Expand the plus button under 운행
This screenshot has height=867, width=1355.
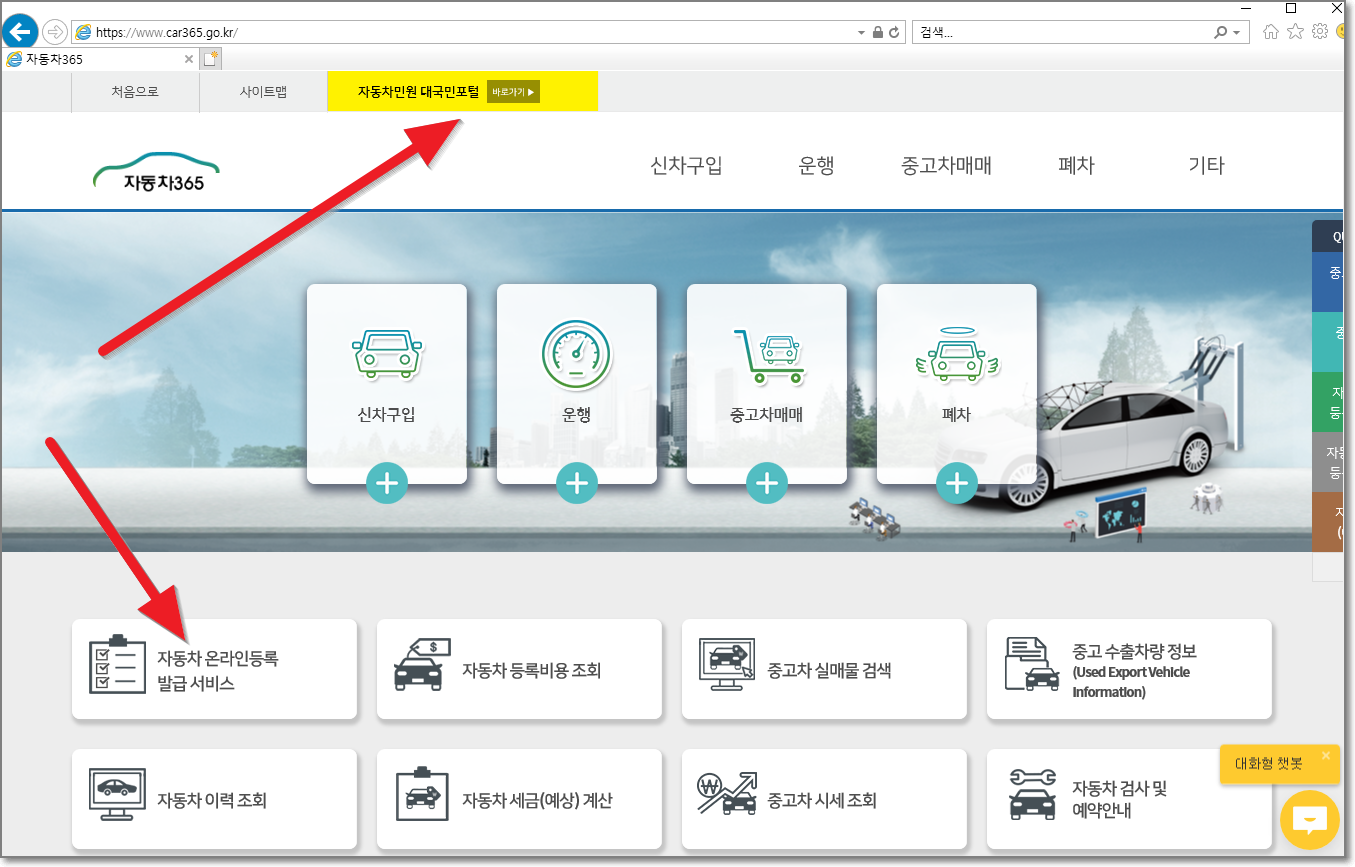pyautogui.click(x=577, y=484)
